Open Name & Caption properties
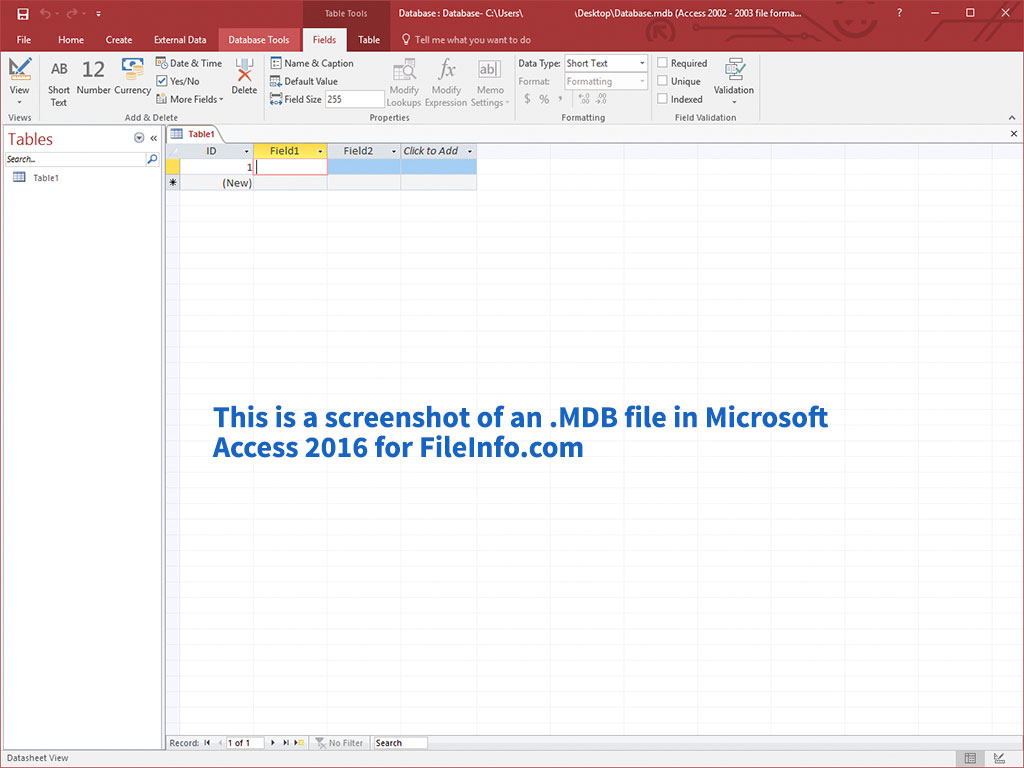The height and width of the screenshot is (768, 1024). 312,63
